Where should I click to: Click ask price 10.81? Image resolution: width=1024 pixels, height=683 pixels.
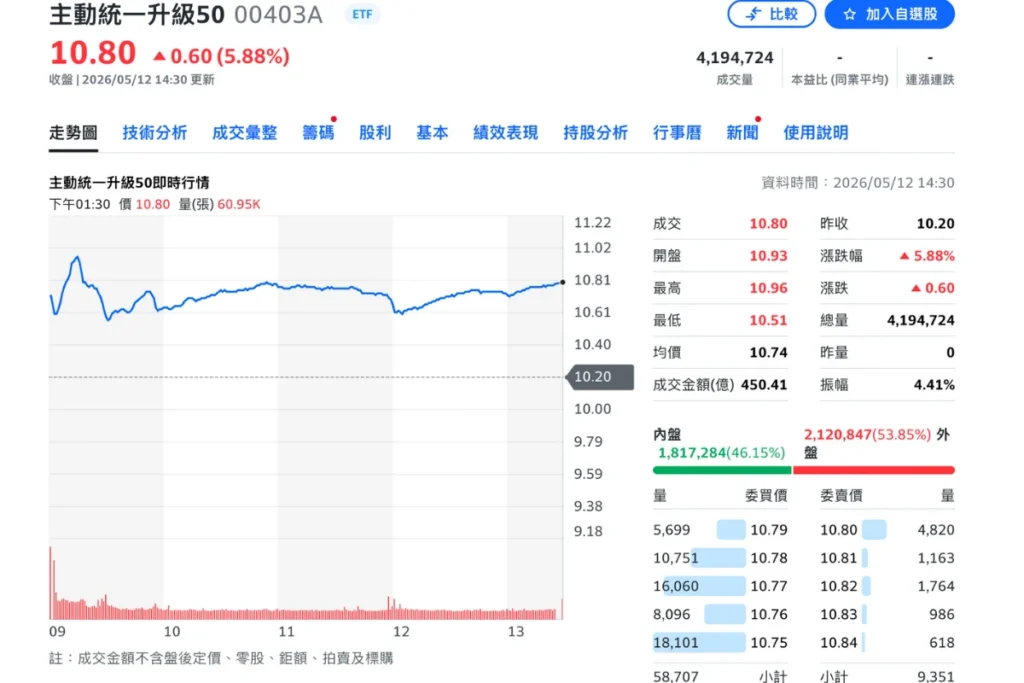pos(839,558)
